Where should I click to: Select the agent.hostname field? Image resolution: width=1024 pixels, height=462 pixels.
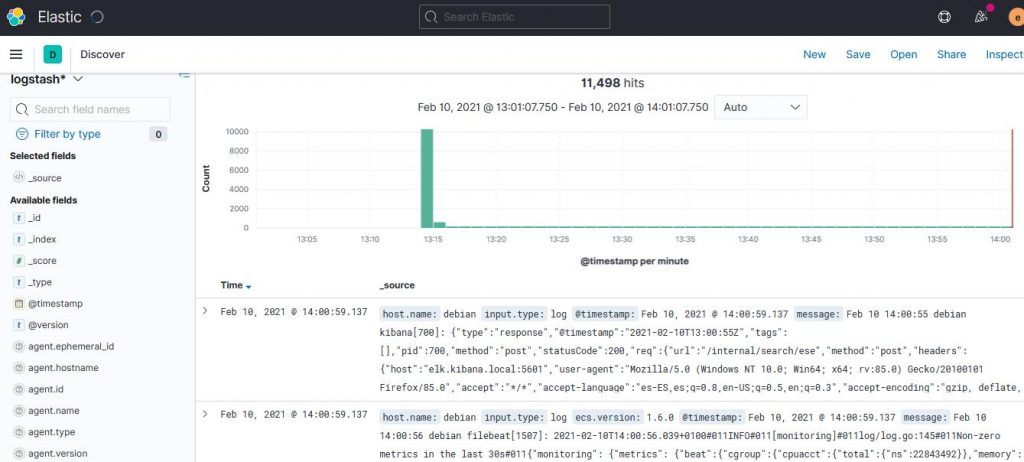[x=63, y=368]
